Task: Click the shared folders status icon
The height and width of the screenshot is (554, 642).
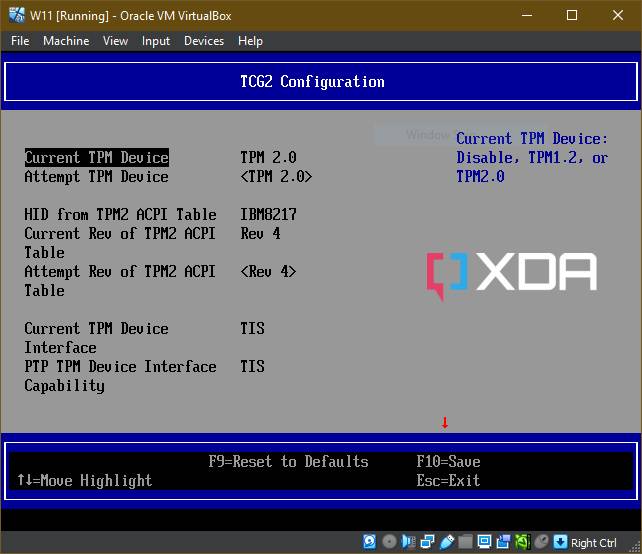Action: point(466,542)
